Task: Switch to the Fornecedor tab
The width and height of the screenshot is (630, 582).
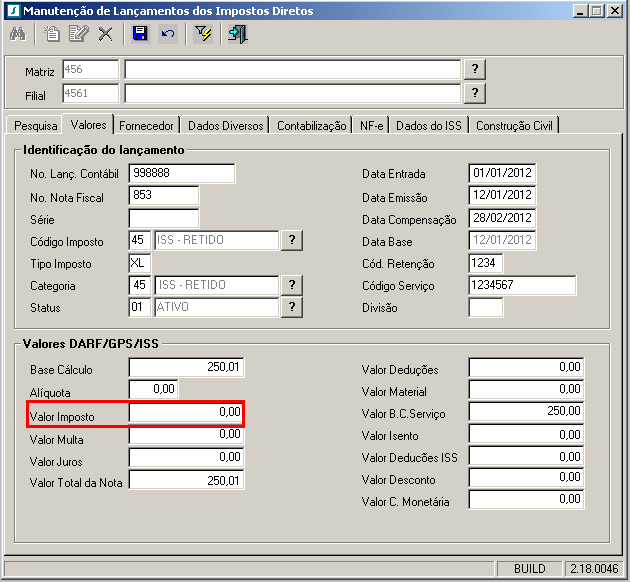Action: pyautogui.click(x=147, y=126)
